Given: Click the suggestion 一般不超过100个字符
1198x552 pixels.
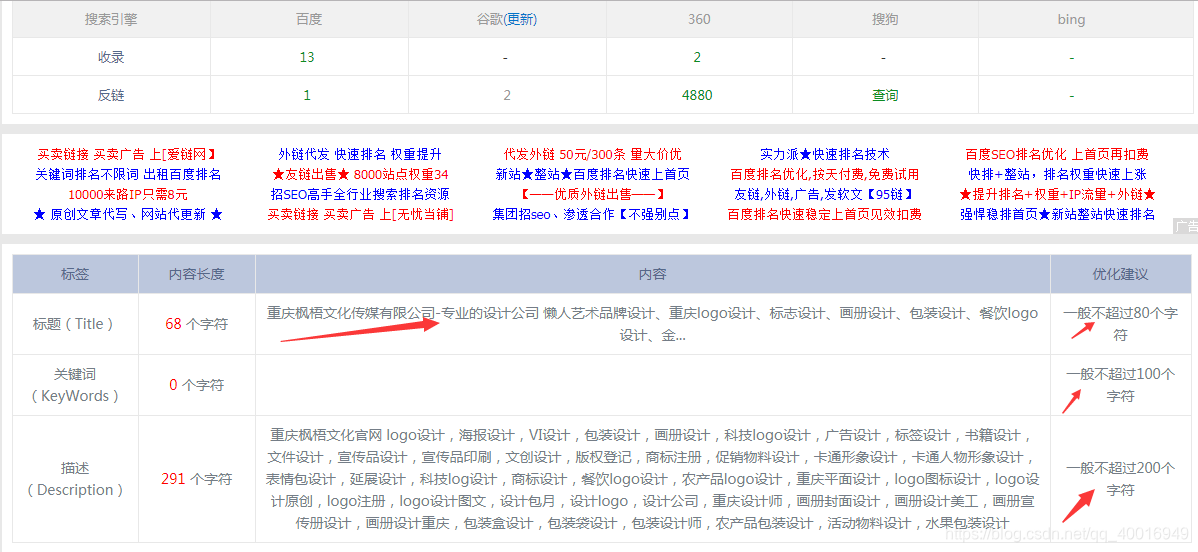Looking at the screenshot, I should 1120,385.
